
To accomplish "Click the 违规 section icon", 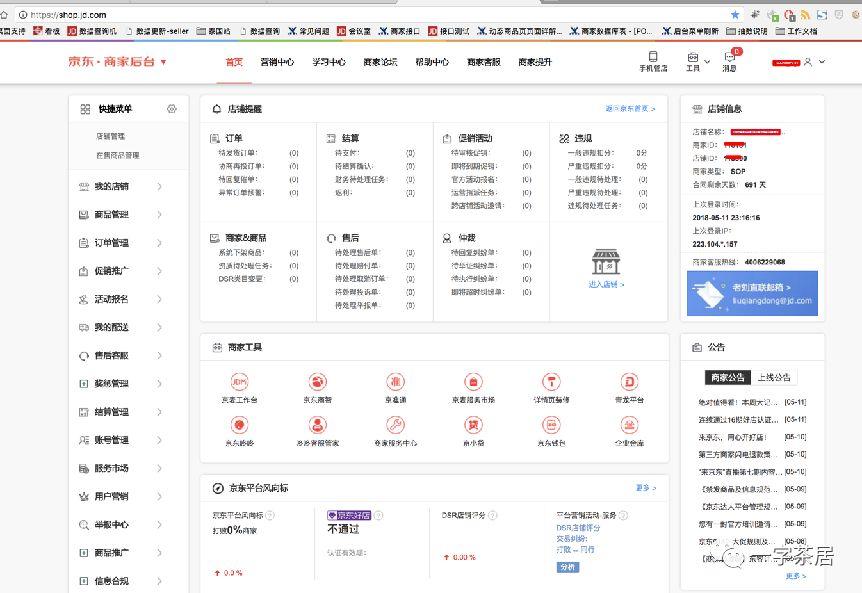I will [x=564, y=138].
